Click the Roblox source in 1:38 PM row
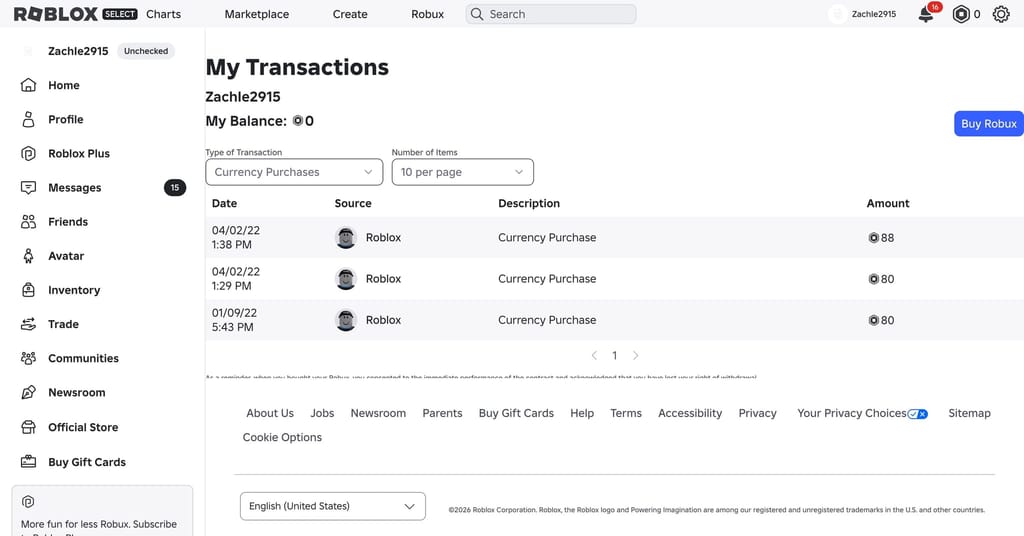 383,238
